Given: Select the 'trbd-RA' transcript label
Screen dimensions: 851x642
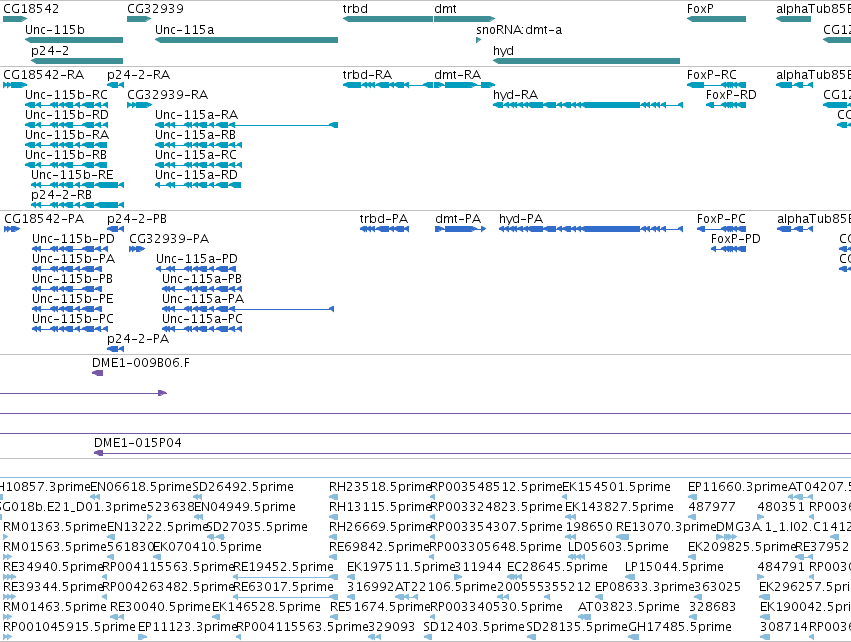Looking at the screenshot, I should click(367, 74).
